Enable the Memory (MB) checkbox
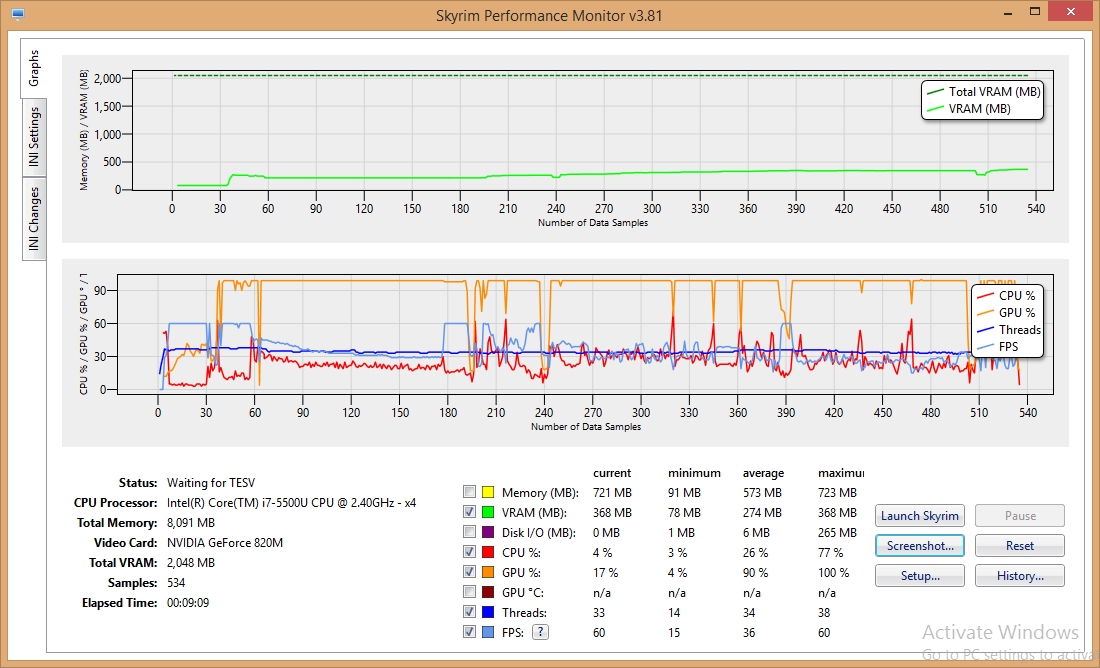1100x668 pixels. point(468,492)
